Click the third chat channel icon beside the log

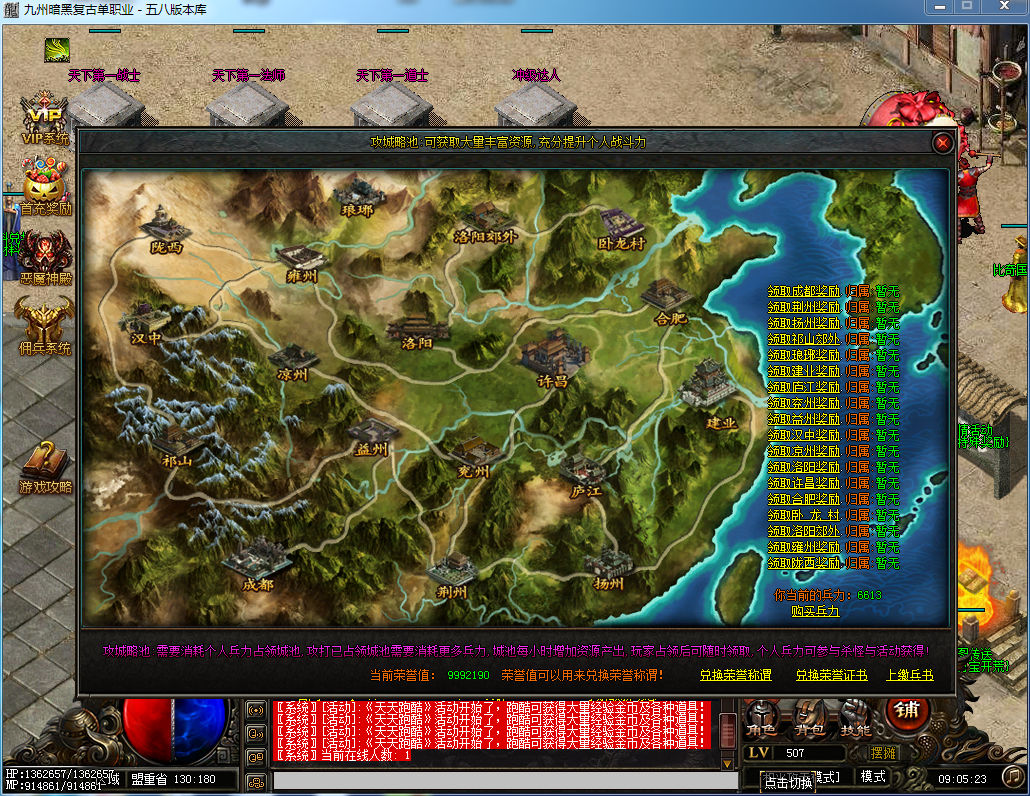point(256,757)
